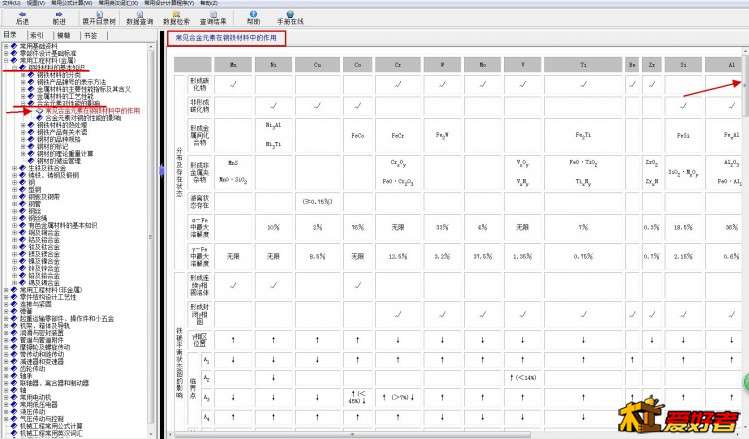The width and height of the screenshot is (749, 439).
Task: Open the 常用公式计算 menu
Action: [72, 3]
